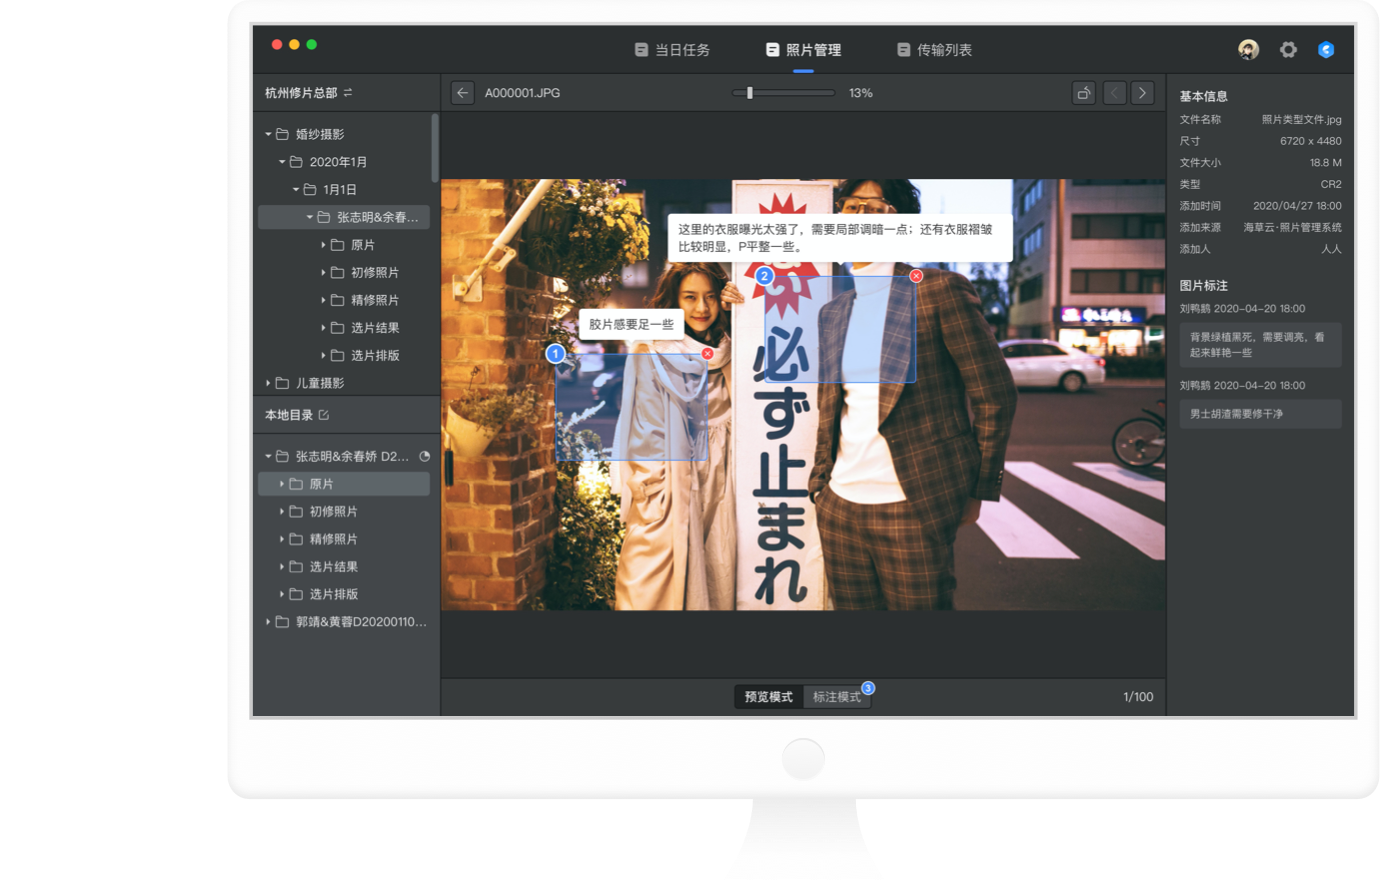Click the 基本信息 section heading
The height and width of the screenshot is (880, 1380).
(1203, 97)
